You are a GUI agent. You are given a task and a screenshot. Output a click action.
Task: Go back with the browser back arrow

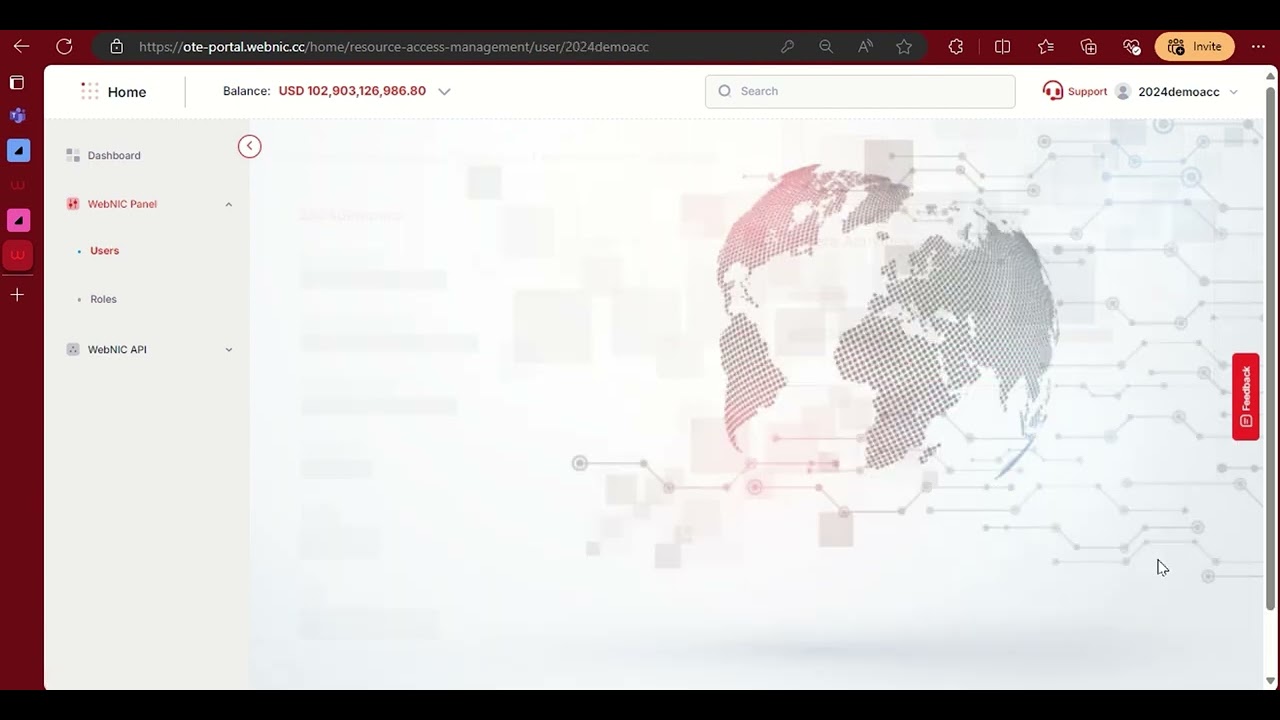(x=21, y=46)
